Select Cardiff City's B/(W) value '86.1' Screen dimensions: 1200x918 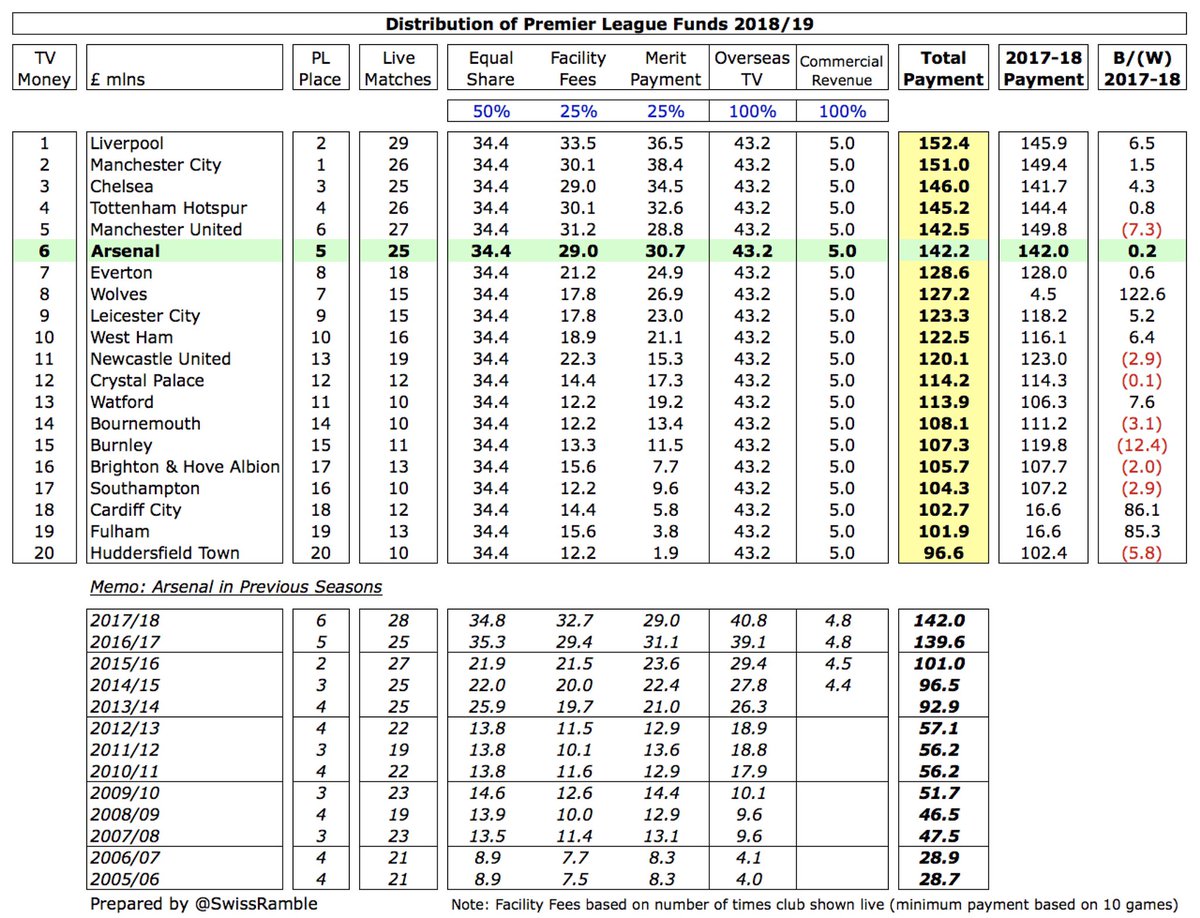(x=1141, y=510)
